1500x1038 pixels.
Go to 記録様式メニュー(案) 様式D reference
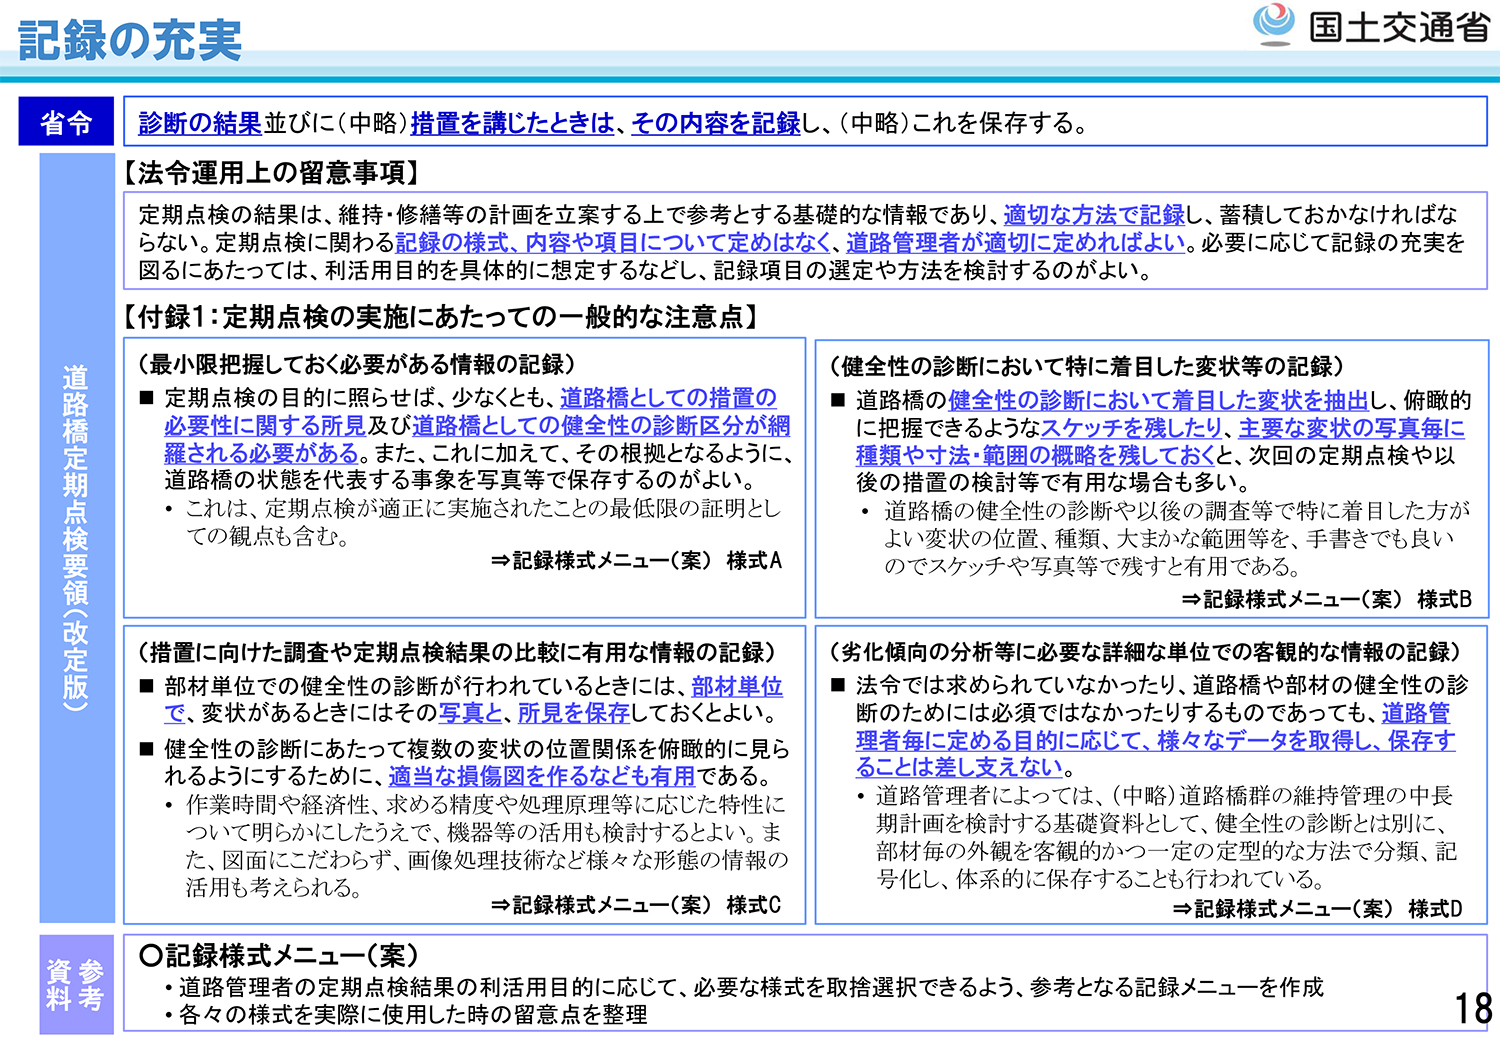[1318, 909]
